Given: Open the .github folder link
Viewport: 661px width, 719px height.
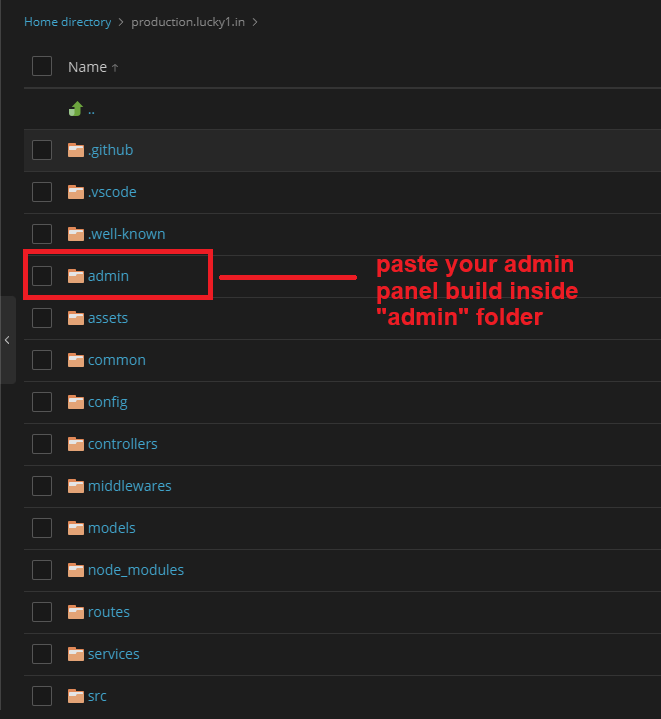Looking at the screenshot, I should 110,150.
